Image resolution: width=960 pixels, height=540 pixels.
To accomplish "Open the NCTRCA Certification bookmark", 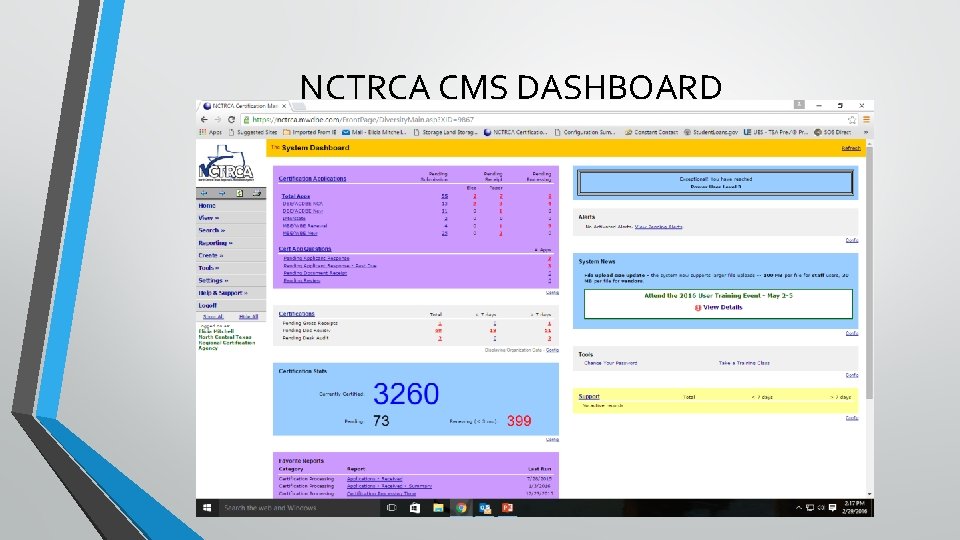I will click(x=516, y=132).
